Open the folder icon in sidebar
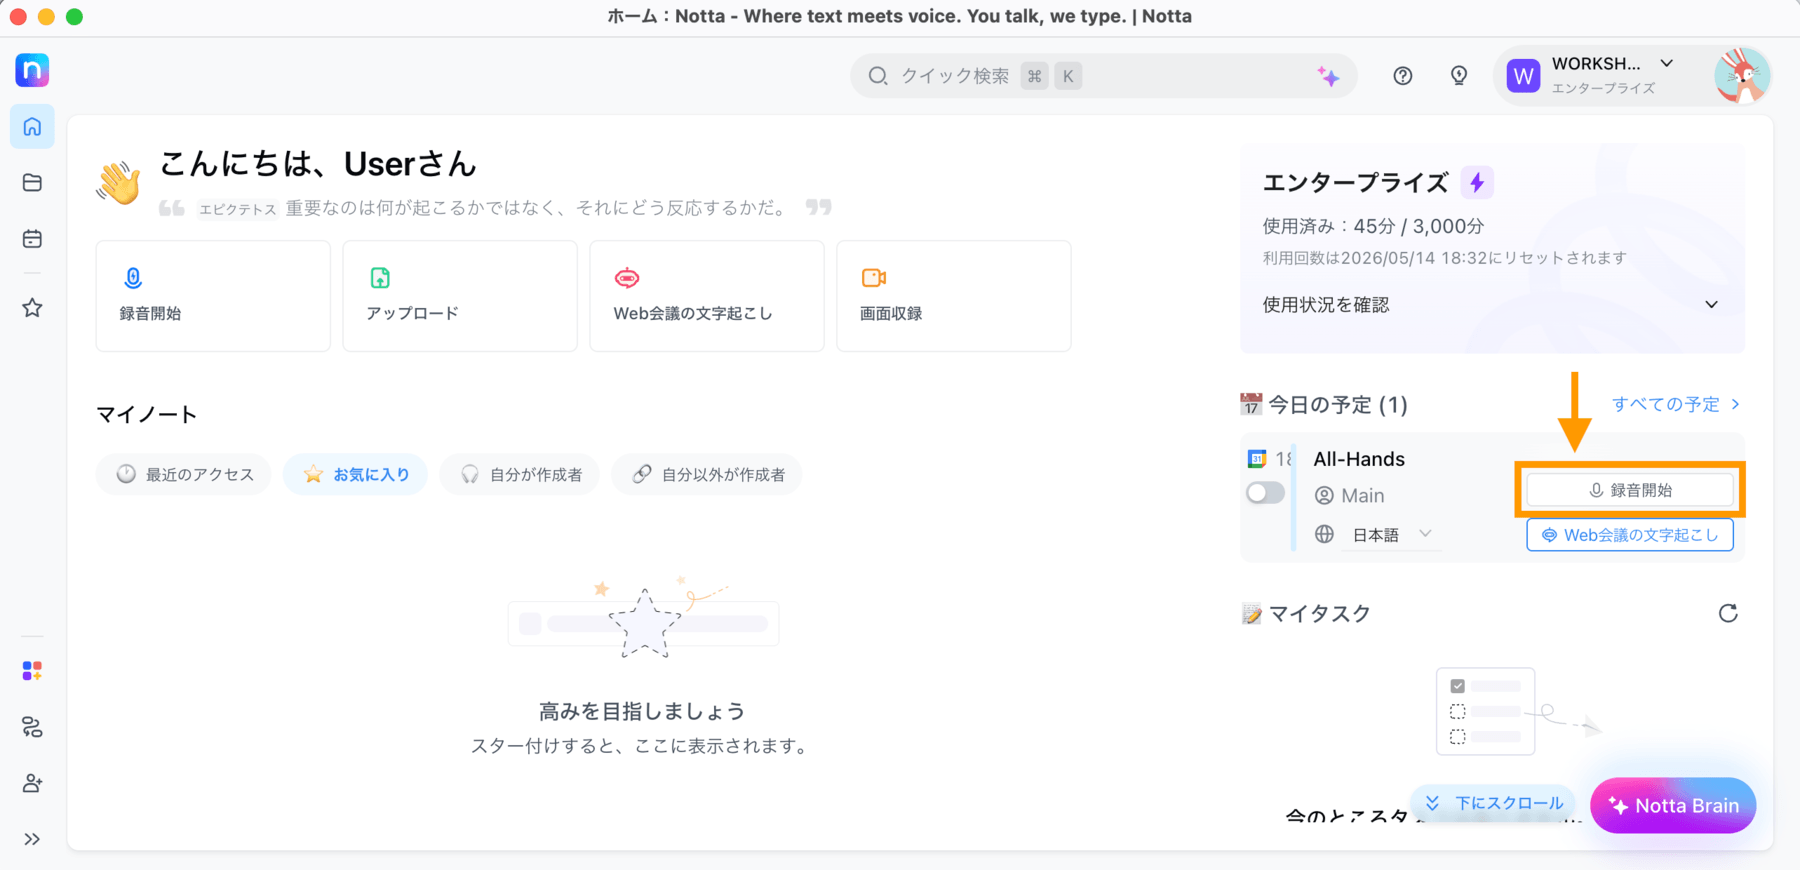 click(x=32, y=183)
